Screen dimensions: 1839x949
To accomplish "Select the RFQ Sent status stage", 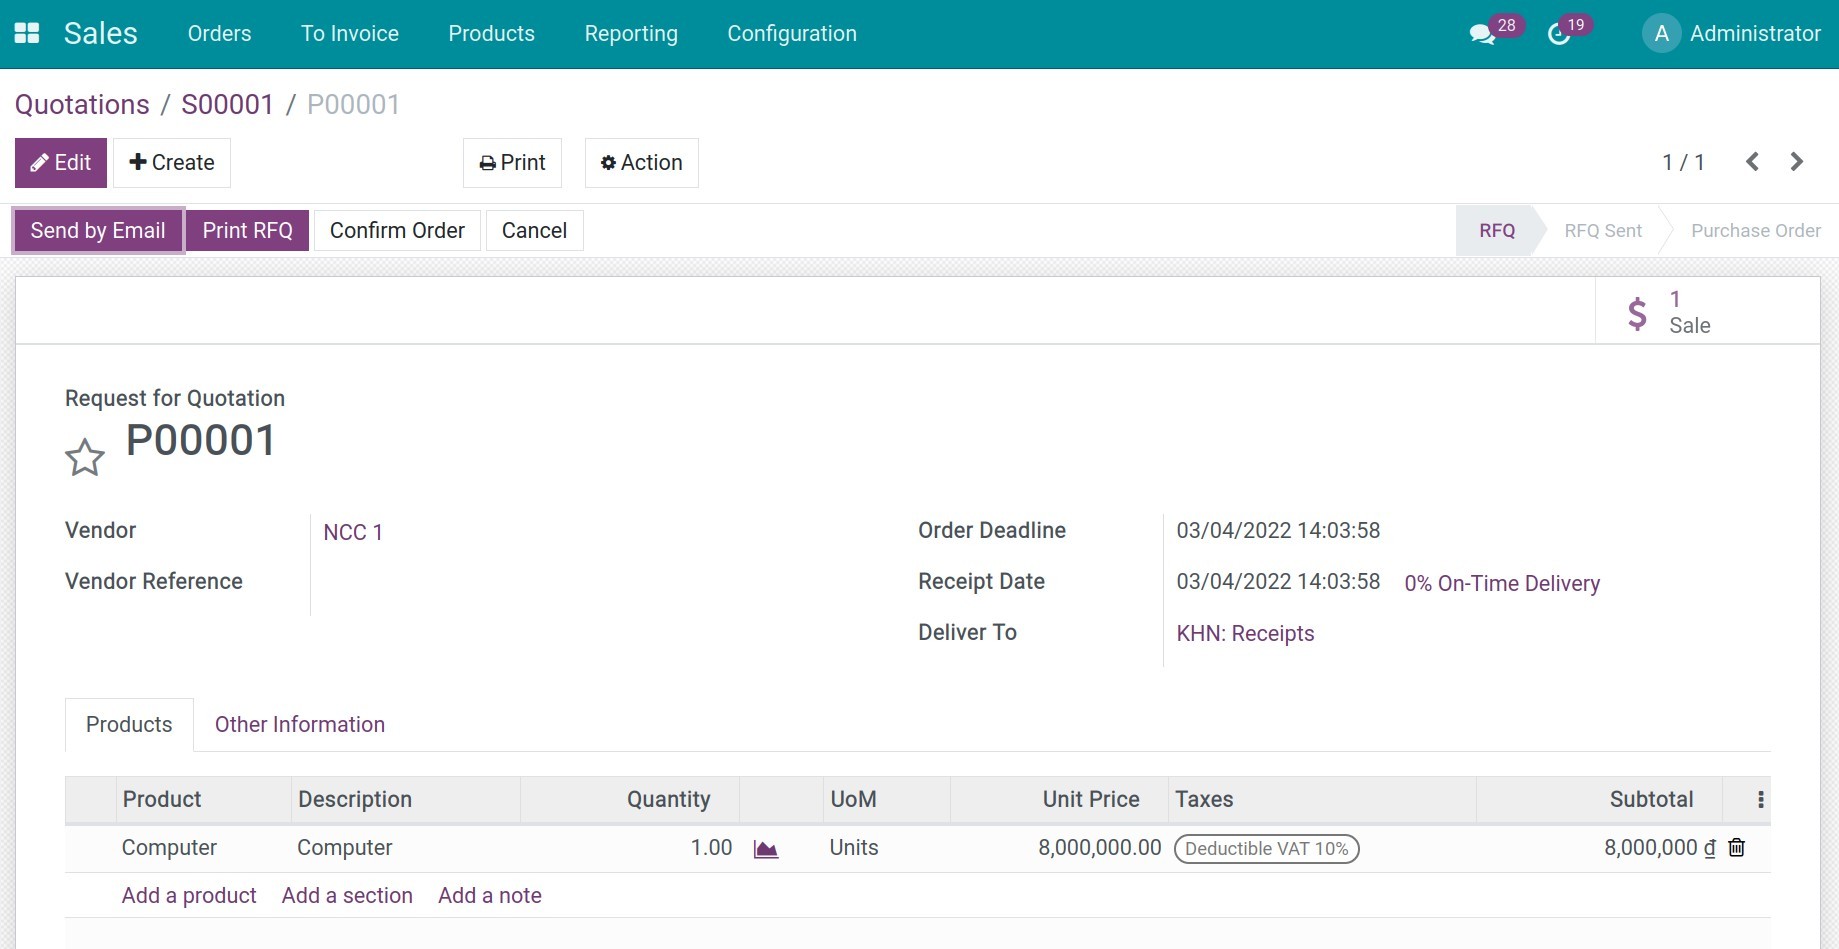I will 1603,230.
